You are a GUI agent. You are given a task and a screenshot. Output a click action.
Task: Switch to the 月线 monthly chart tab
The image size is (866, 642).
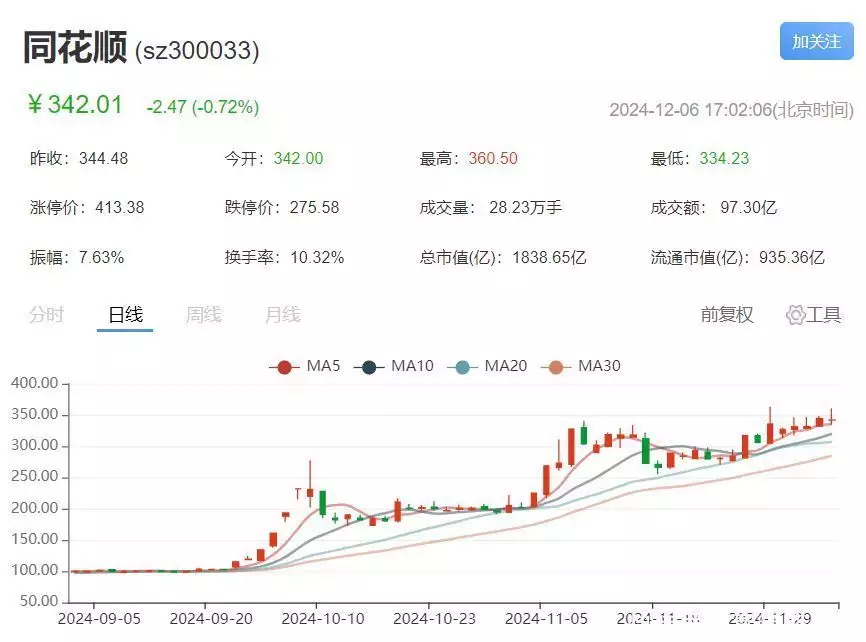pyautogui.click(x=283, y=315)
